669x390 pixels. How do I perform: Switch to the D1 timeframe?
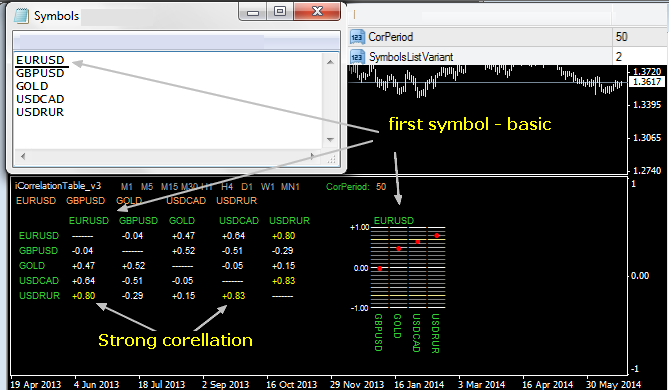(x=247, y=187)
